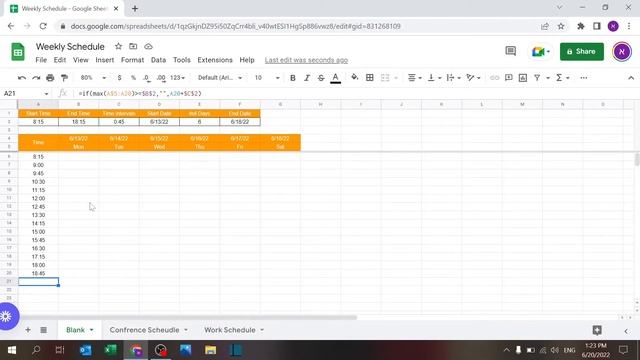The width and height of the screenshot is (640, 360).
Task: Open the text color picker
Action: point(336,78)
